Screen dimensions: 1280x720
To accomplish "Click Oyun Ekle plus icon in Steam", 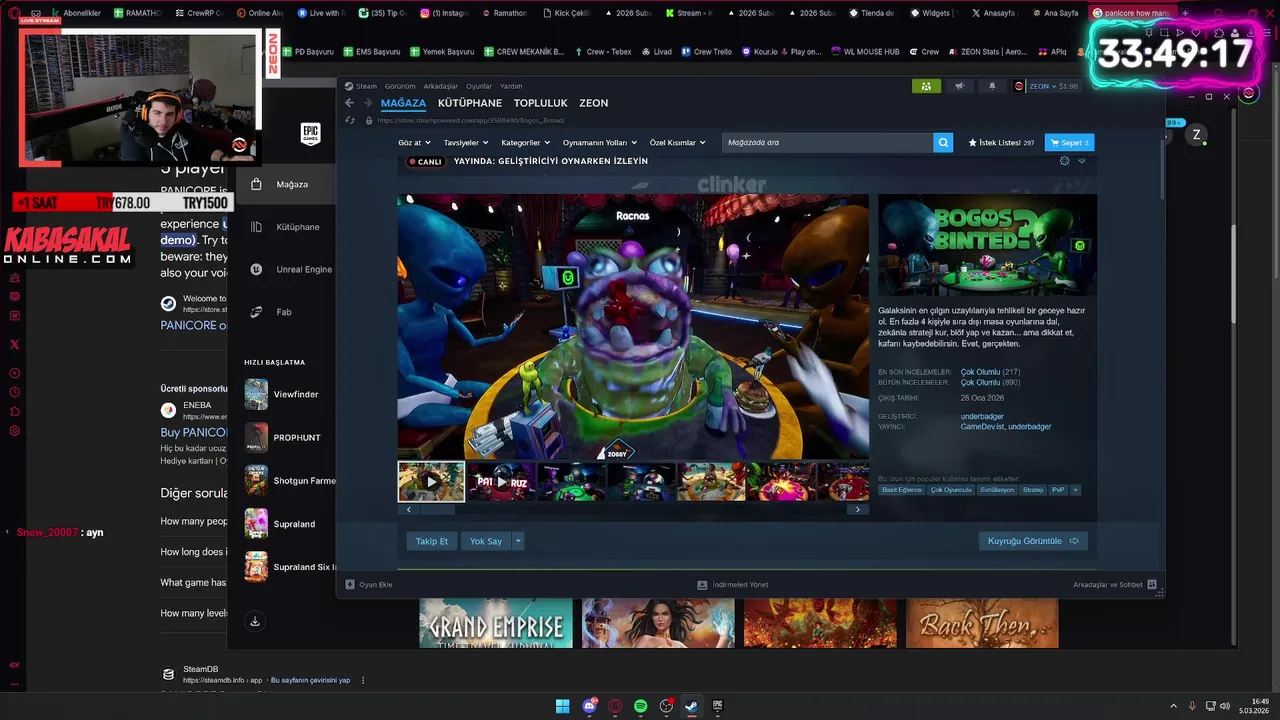I will 350,584.
